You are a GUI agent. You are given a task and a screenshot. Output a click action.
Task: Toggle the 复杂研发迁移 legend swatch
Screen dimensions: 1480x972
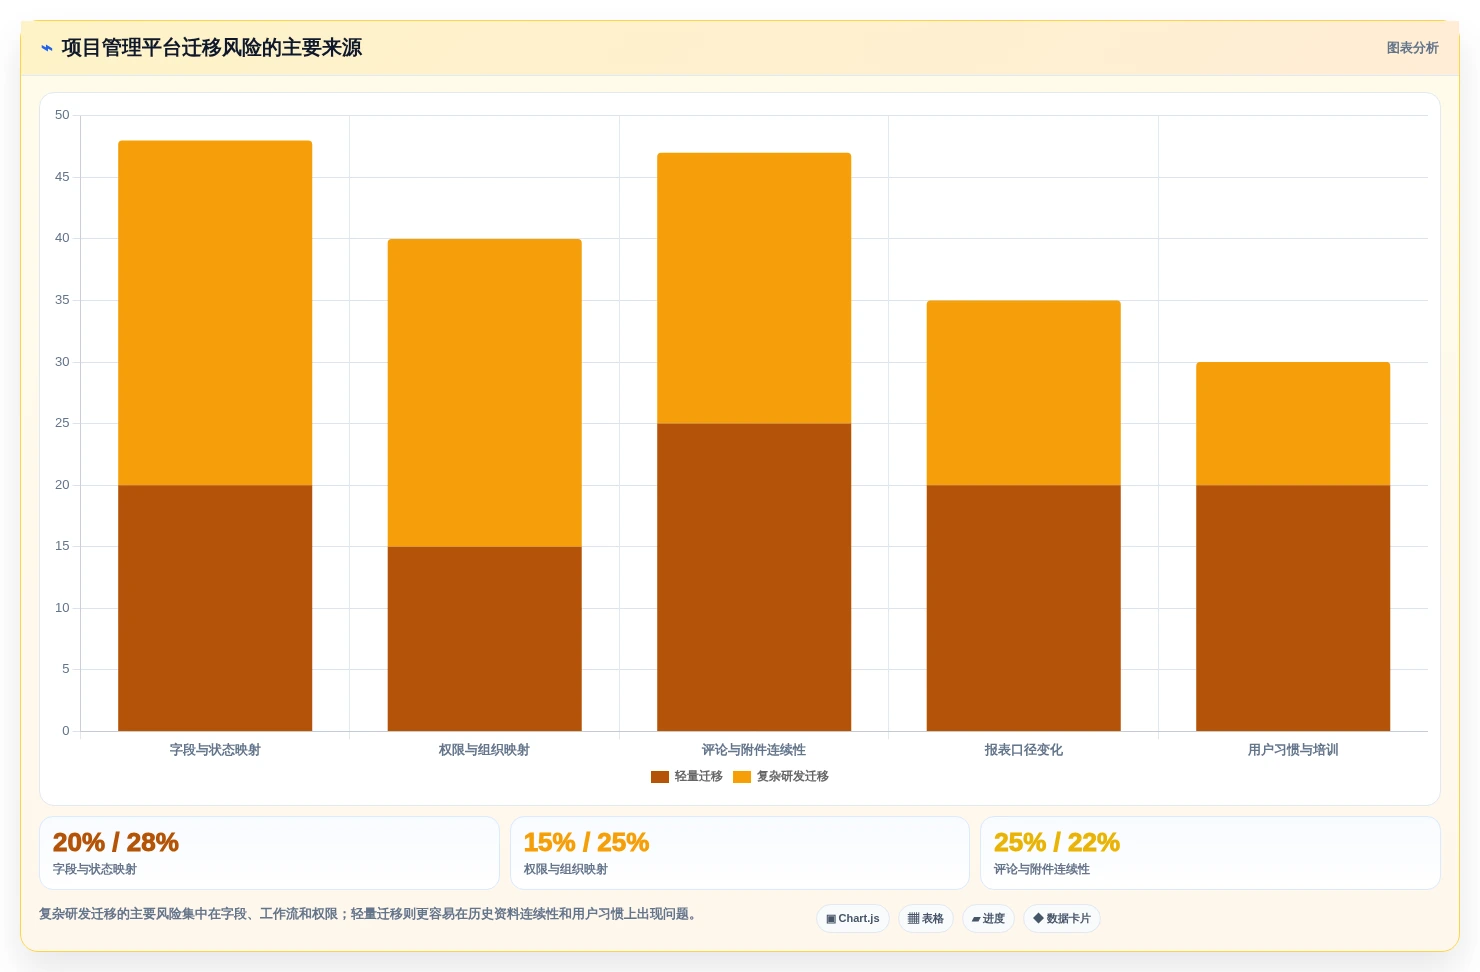tap(741, 777)
